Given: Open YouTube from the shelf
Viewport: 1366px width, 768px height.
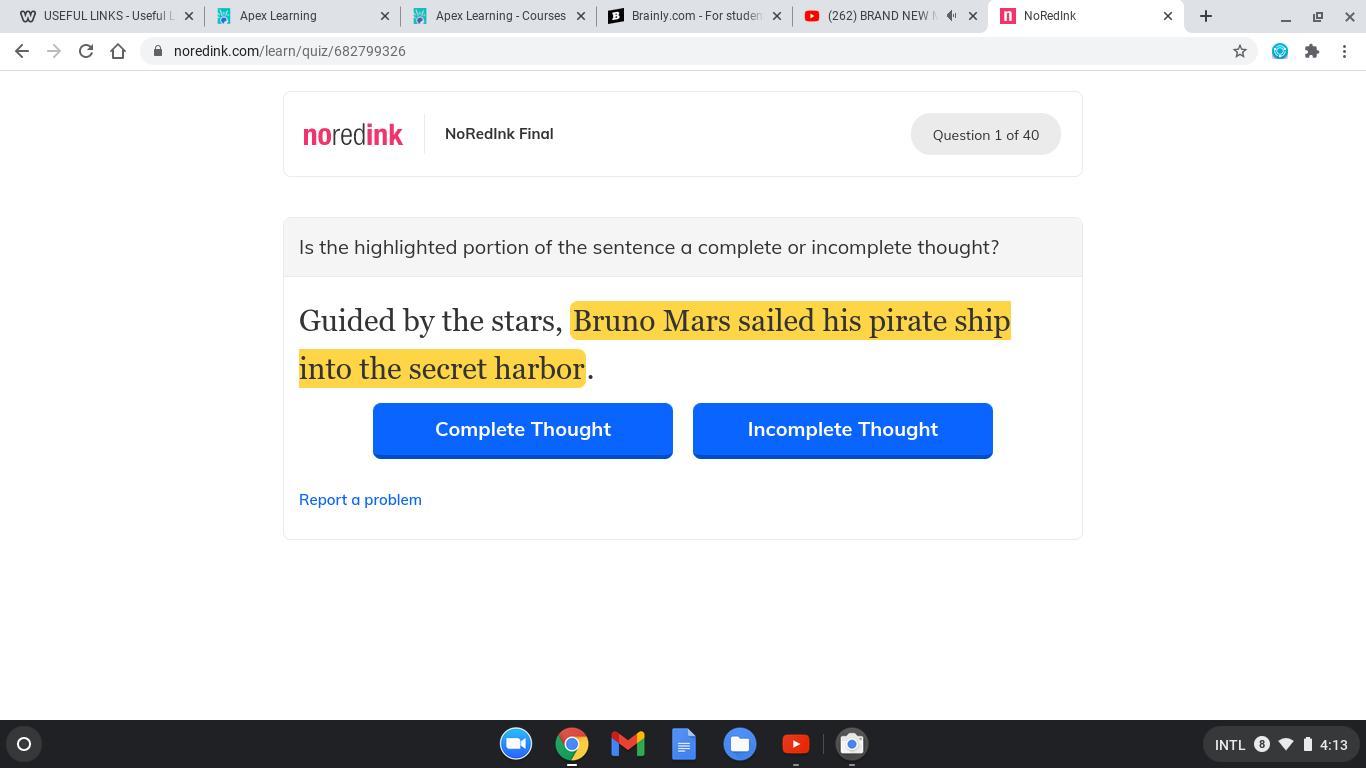Looking at the screenshot, I should pyautogui.click(x=796, y=744).
